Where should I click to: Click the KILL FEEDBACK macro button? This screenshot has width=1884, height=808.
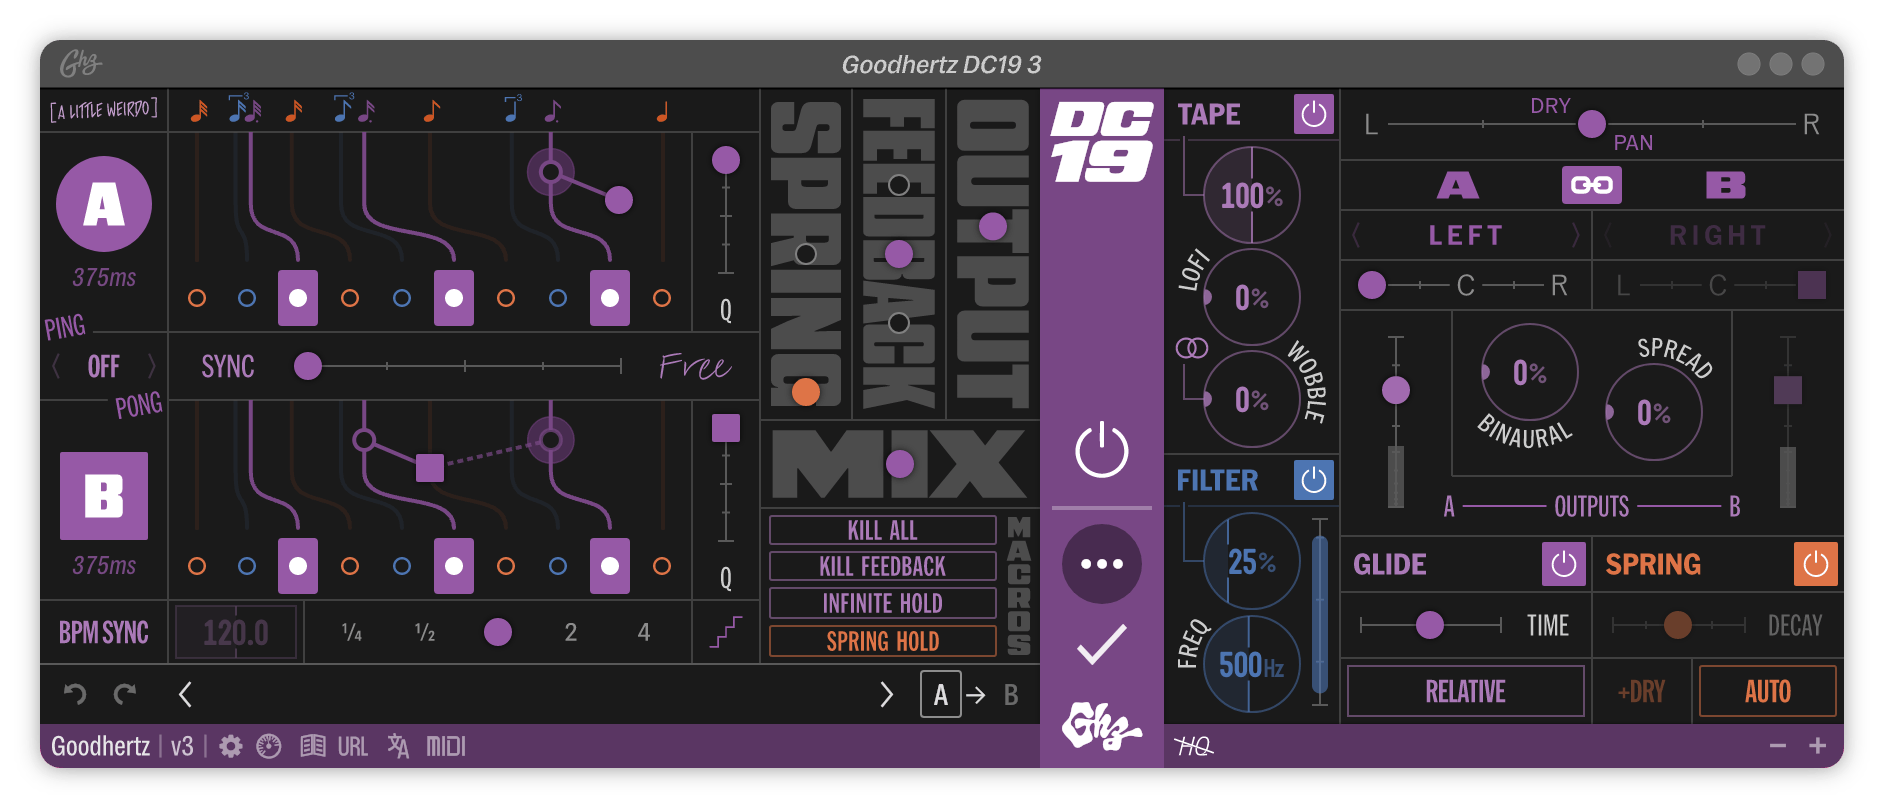click(x=882, y=566)
